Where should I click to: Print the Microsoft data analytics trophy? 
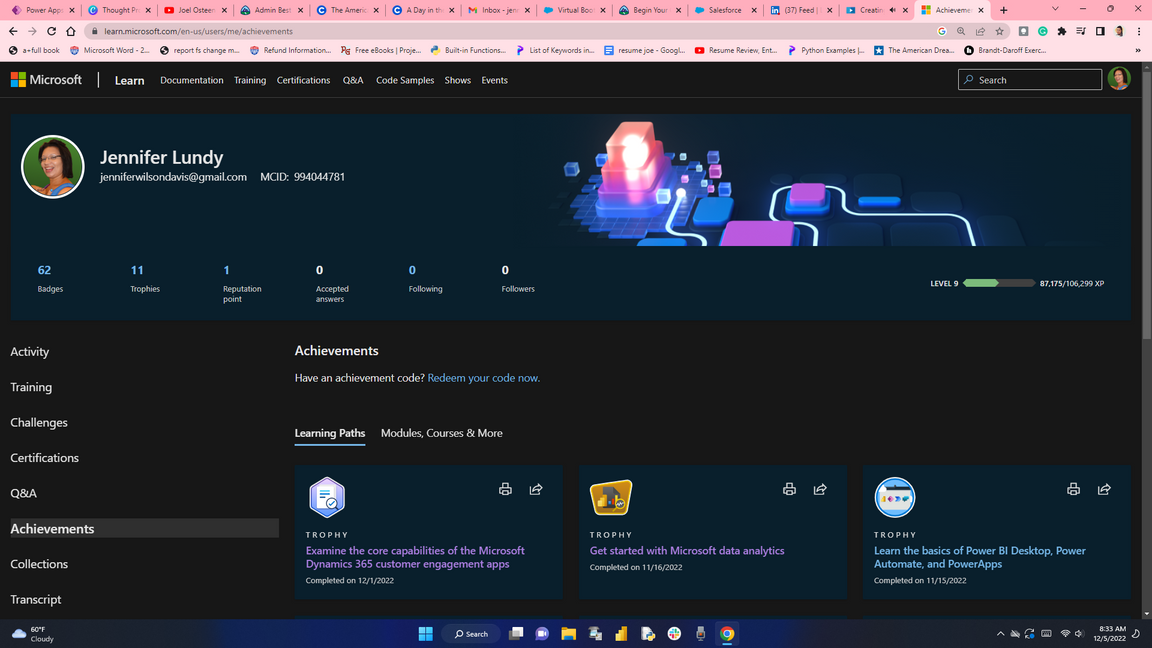(x=789, y=489)
